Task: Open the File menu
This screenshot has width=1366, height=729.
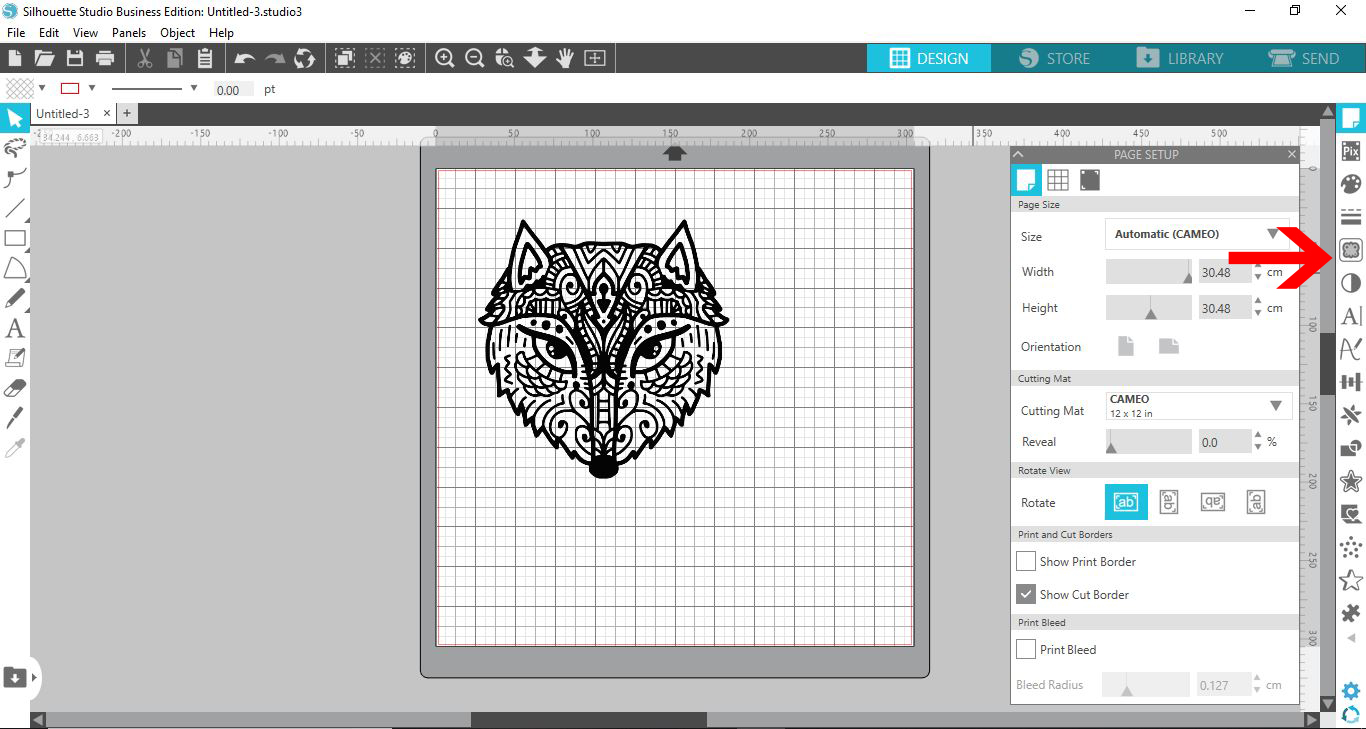Action: (x=16, y=32)
